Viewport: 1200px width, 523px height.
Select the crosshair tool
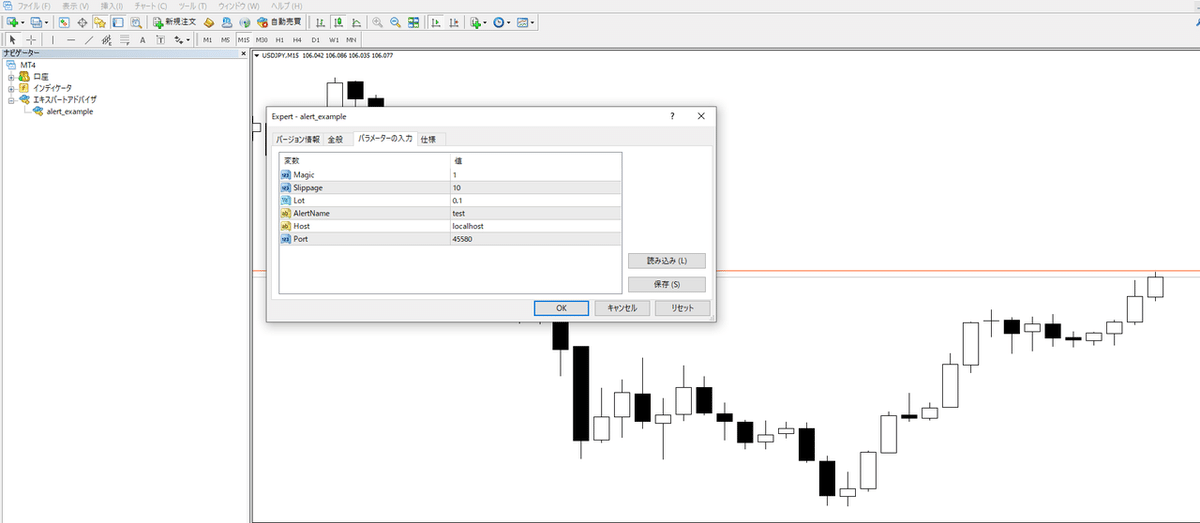pyautogui.click(x=31, y=40)
